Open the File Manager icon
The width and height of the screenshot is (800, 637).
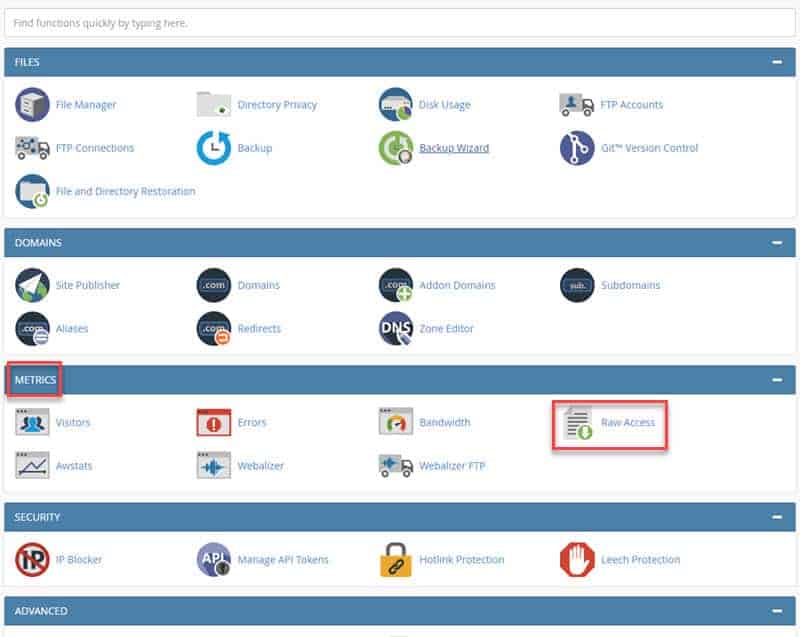pos(32,105)
